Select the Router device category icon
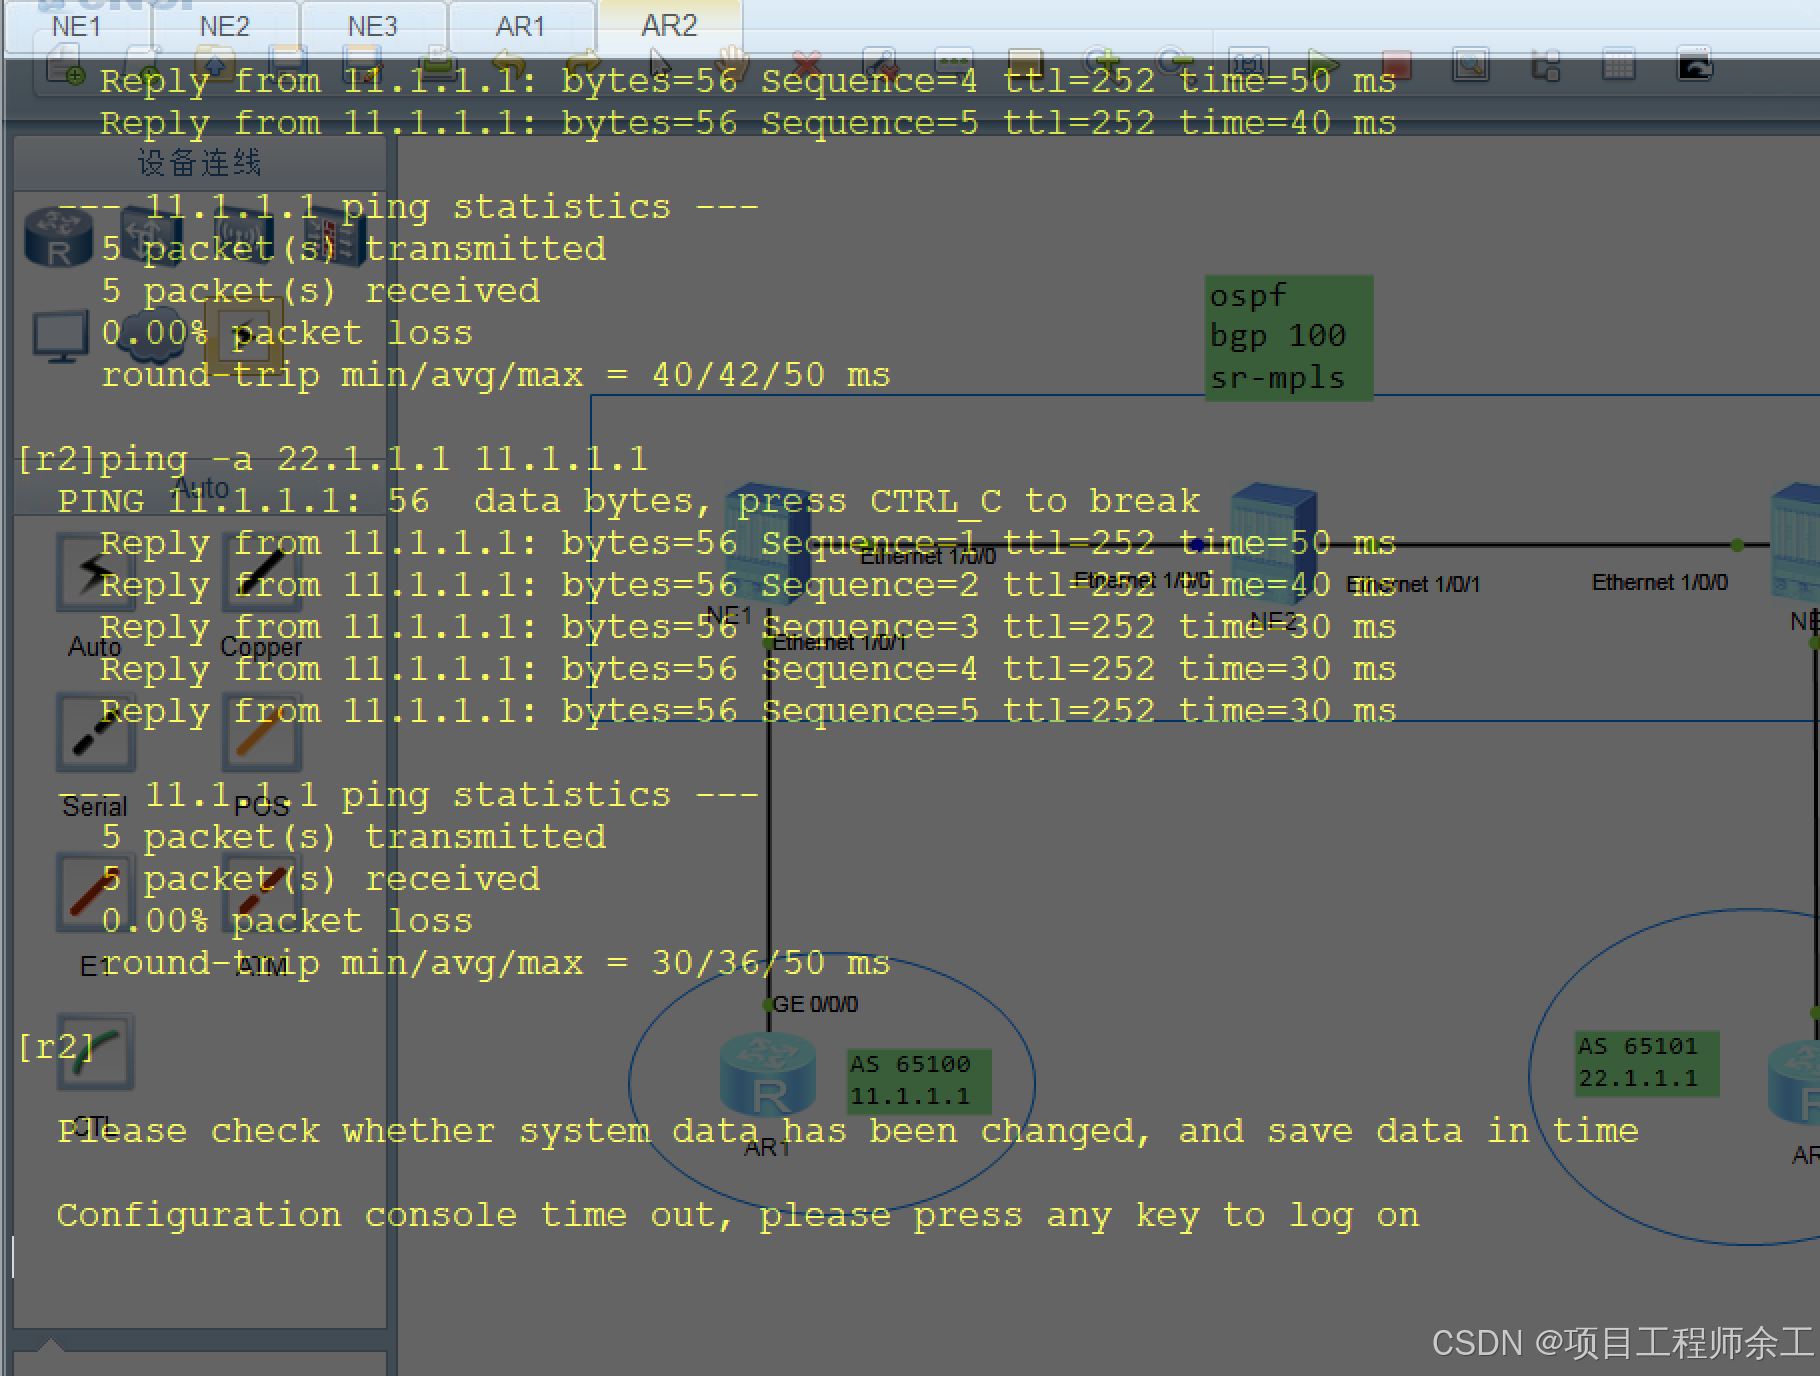 coord(59,237)
